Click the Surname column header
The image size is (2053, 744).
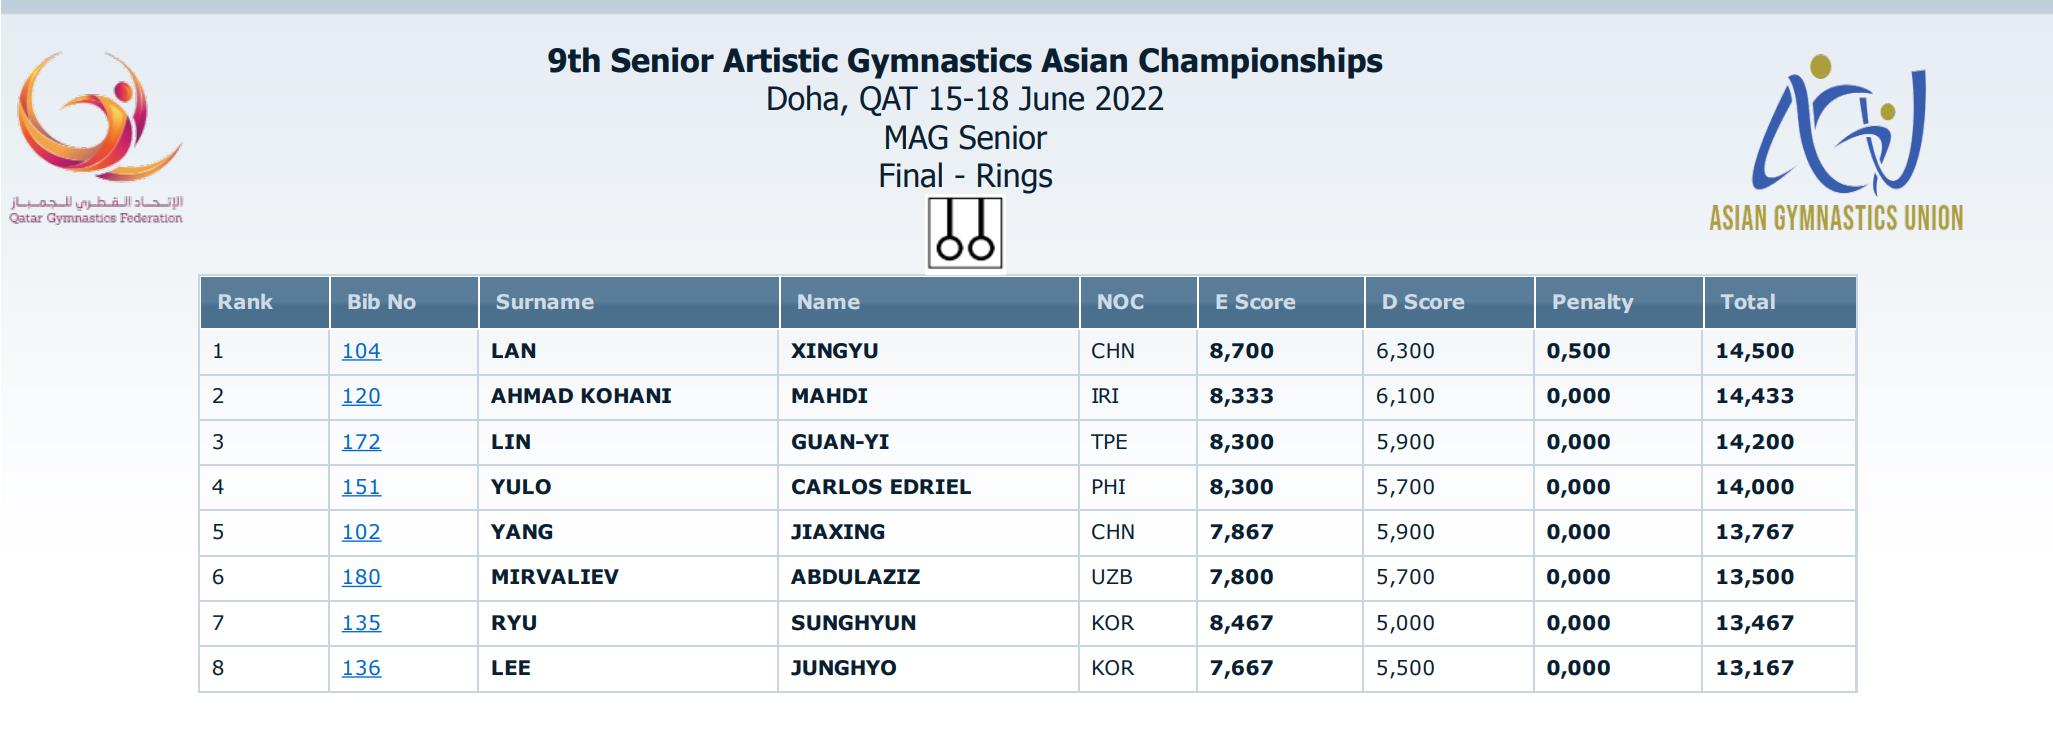pyautogui.click(x=545, y=302)
